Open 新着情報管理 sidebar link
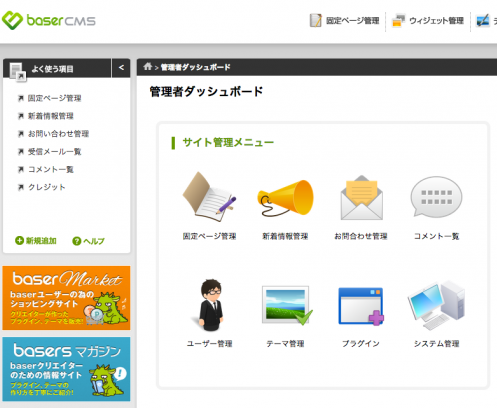497x408 pixels. (x=50, y=116)
